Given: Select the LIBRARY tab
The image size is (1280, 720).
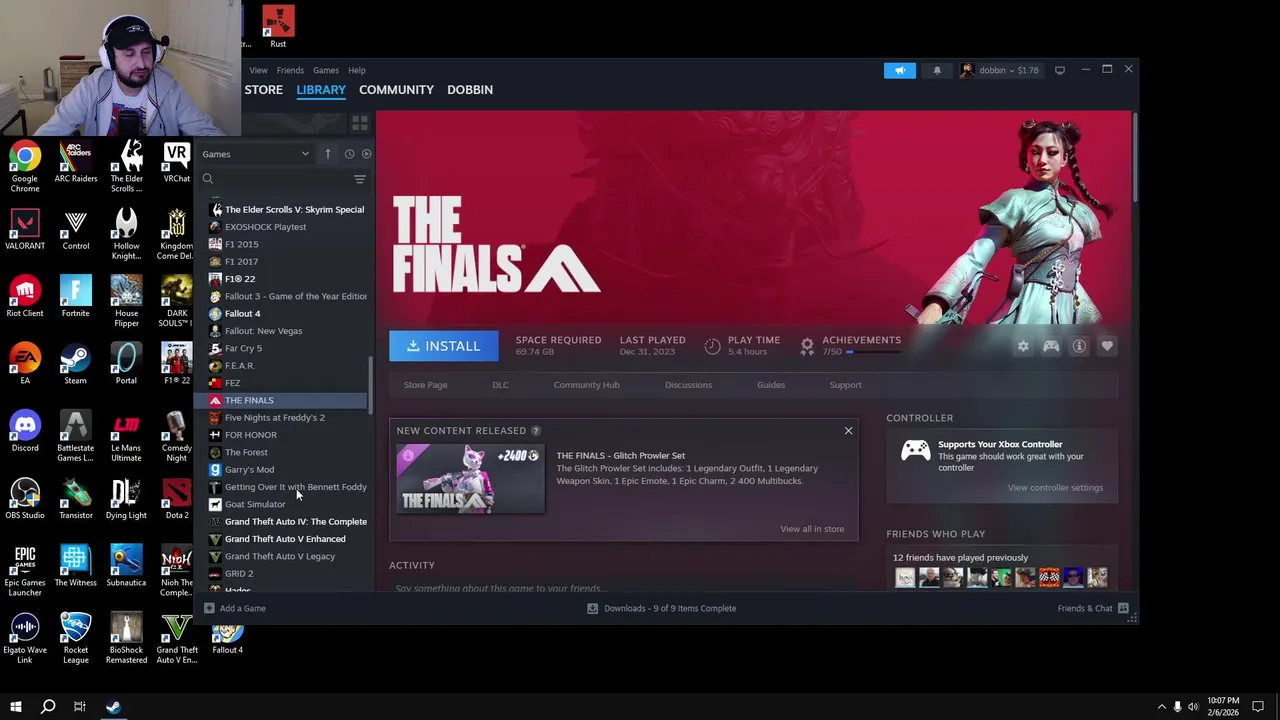Looking at the screenshot, I should pyautogui.click(x=321, y=90).
